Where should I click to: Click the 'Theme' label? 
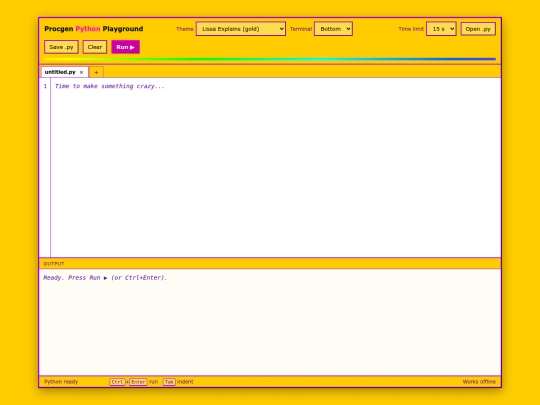click(x=185, y=29)
